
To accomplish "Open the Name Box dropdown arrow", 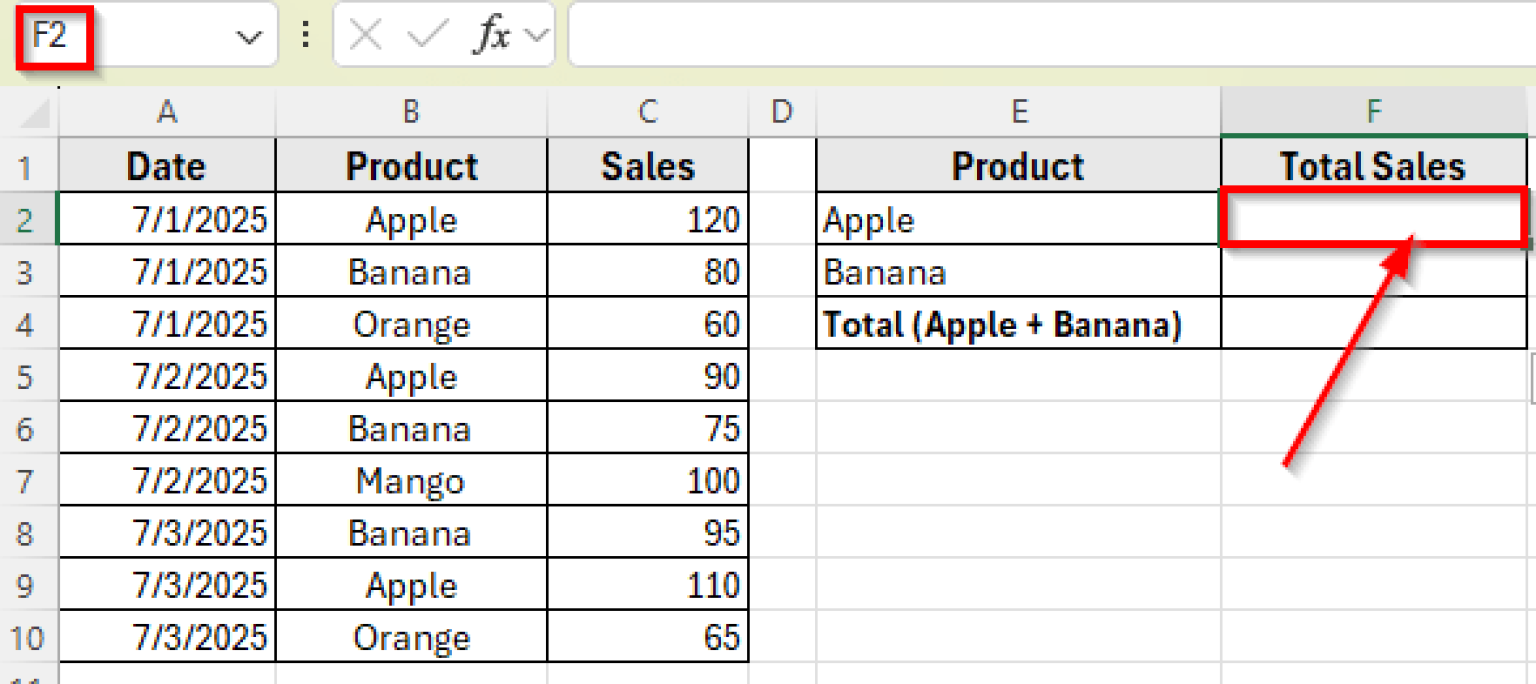I will [248, 34].
